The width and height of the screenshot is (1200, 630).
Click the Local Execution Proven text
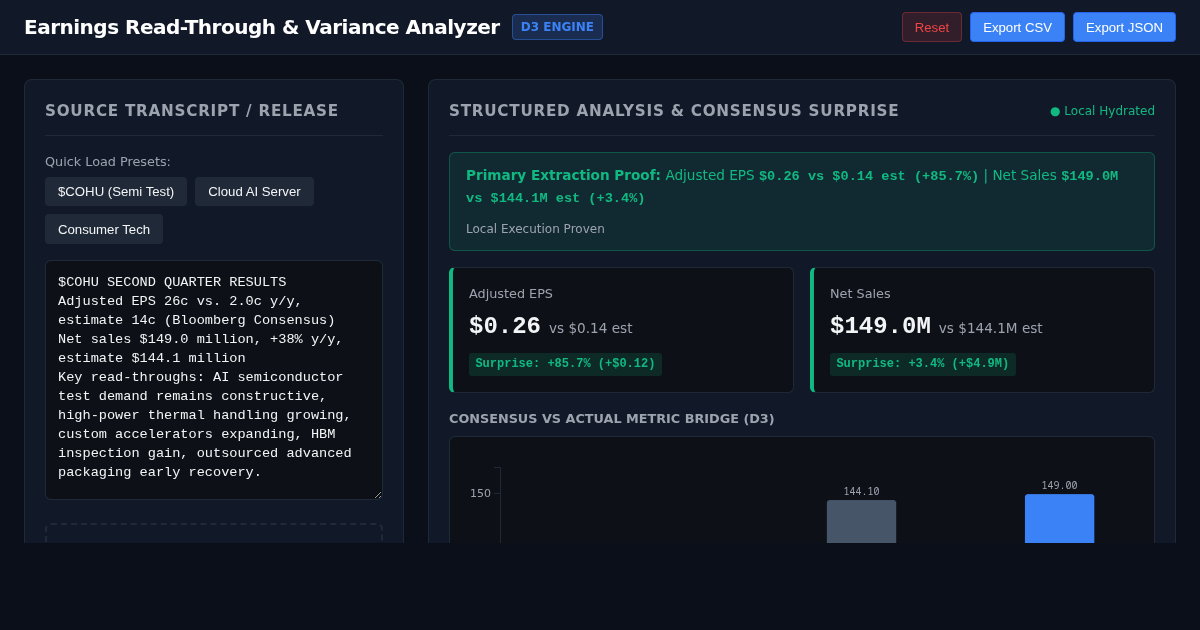(535, 229)
